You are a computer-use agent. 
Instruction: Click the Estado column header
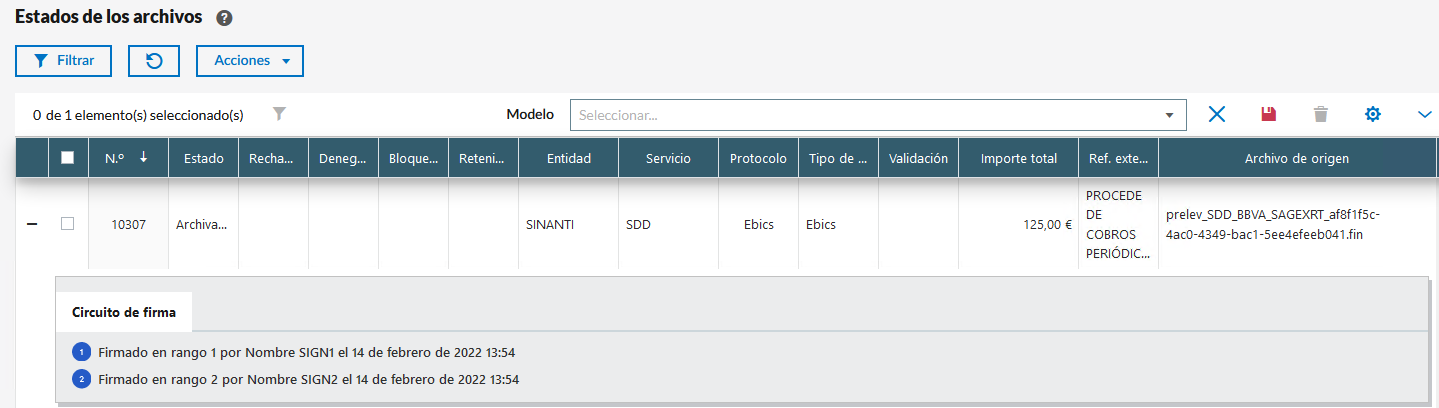(x=203, y=158)
